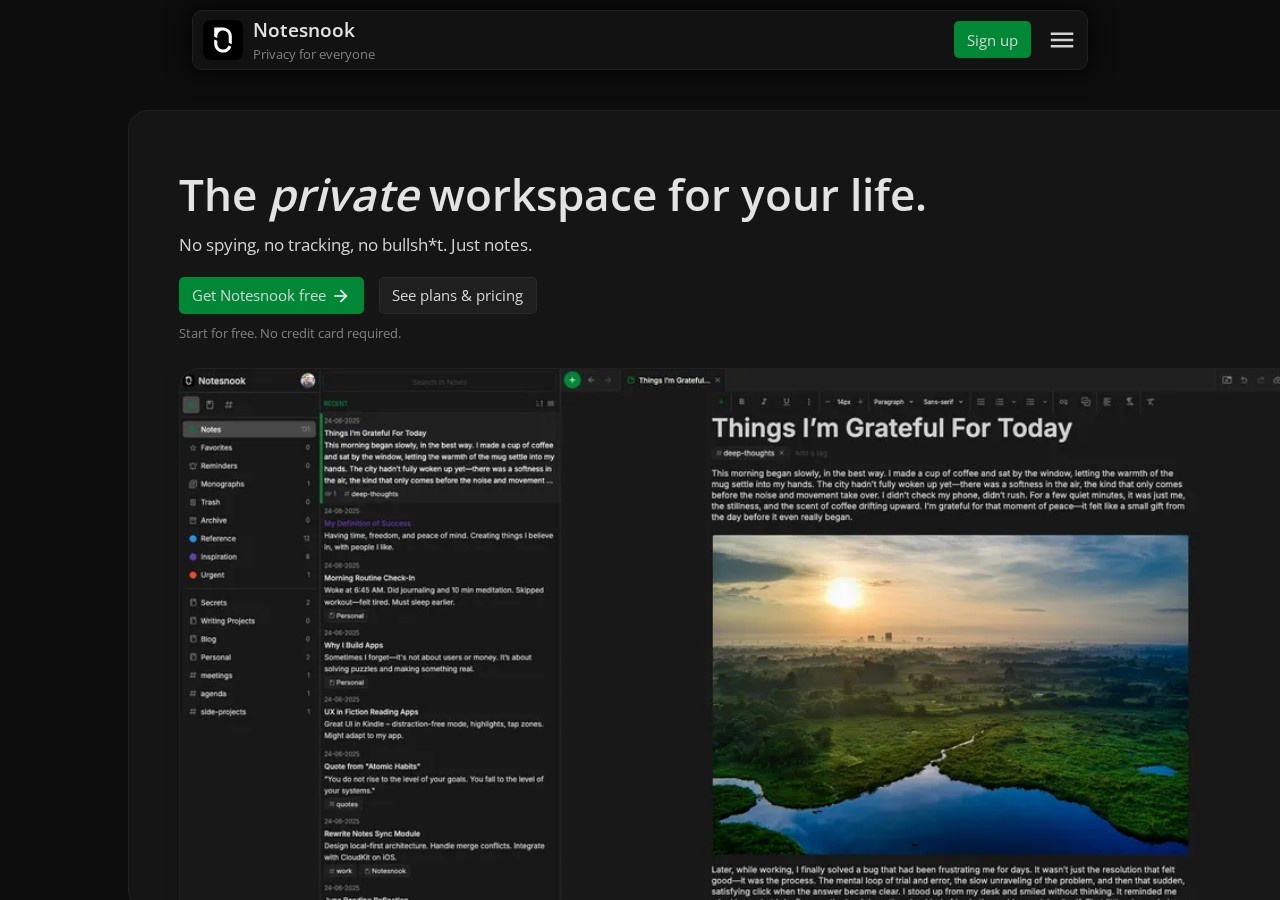Click the text align icon in toolbar

pyautogui.click(x=1107, y=402)
